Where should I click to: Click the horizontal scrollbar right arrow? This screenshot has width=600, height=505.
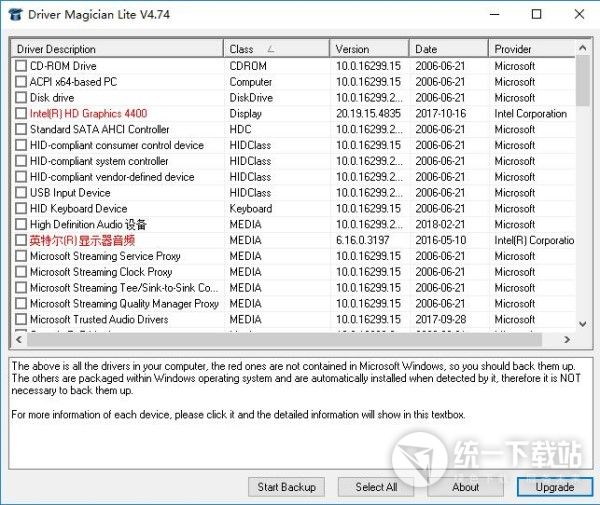pos(567,339)
